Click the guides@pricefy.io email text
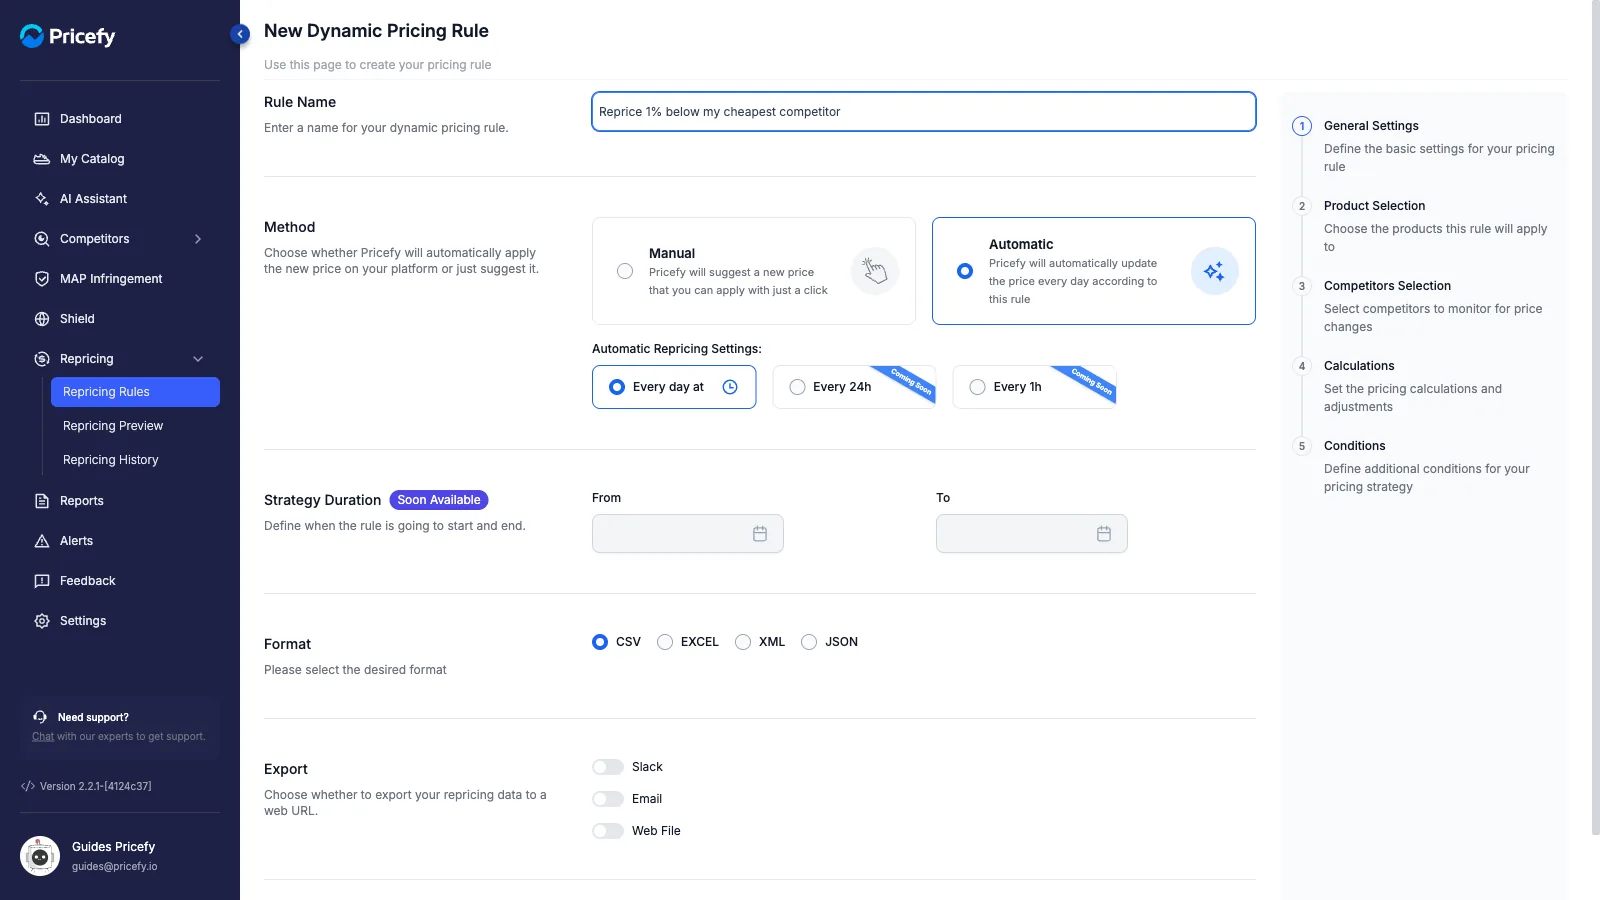This screenshot has width=1600, height=900. [x=115, y=867]
